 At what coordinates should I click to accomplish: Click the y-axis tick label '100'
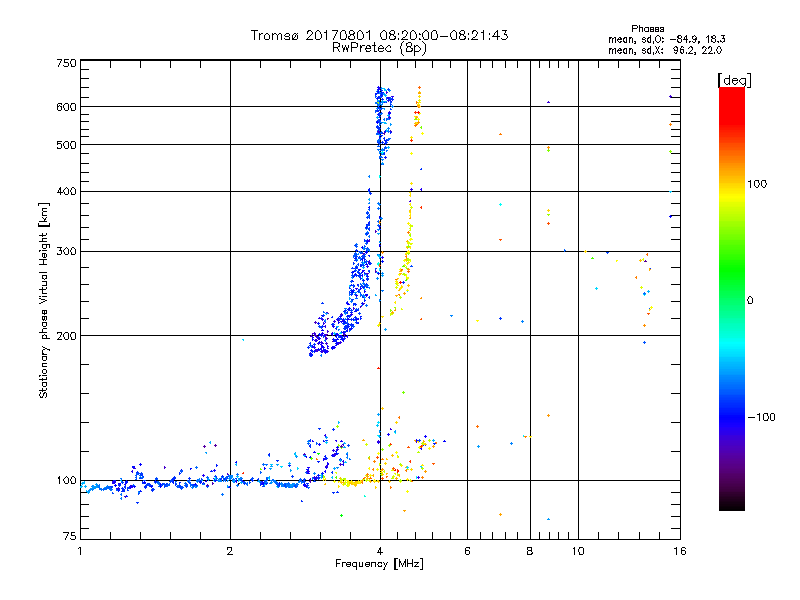click(66, 480)
